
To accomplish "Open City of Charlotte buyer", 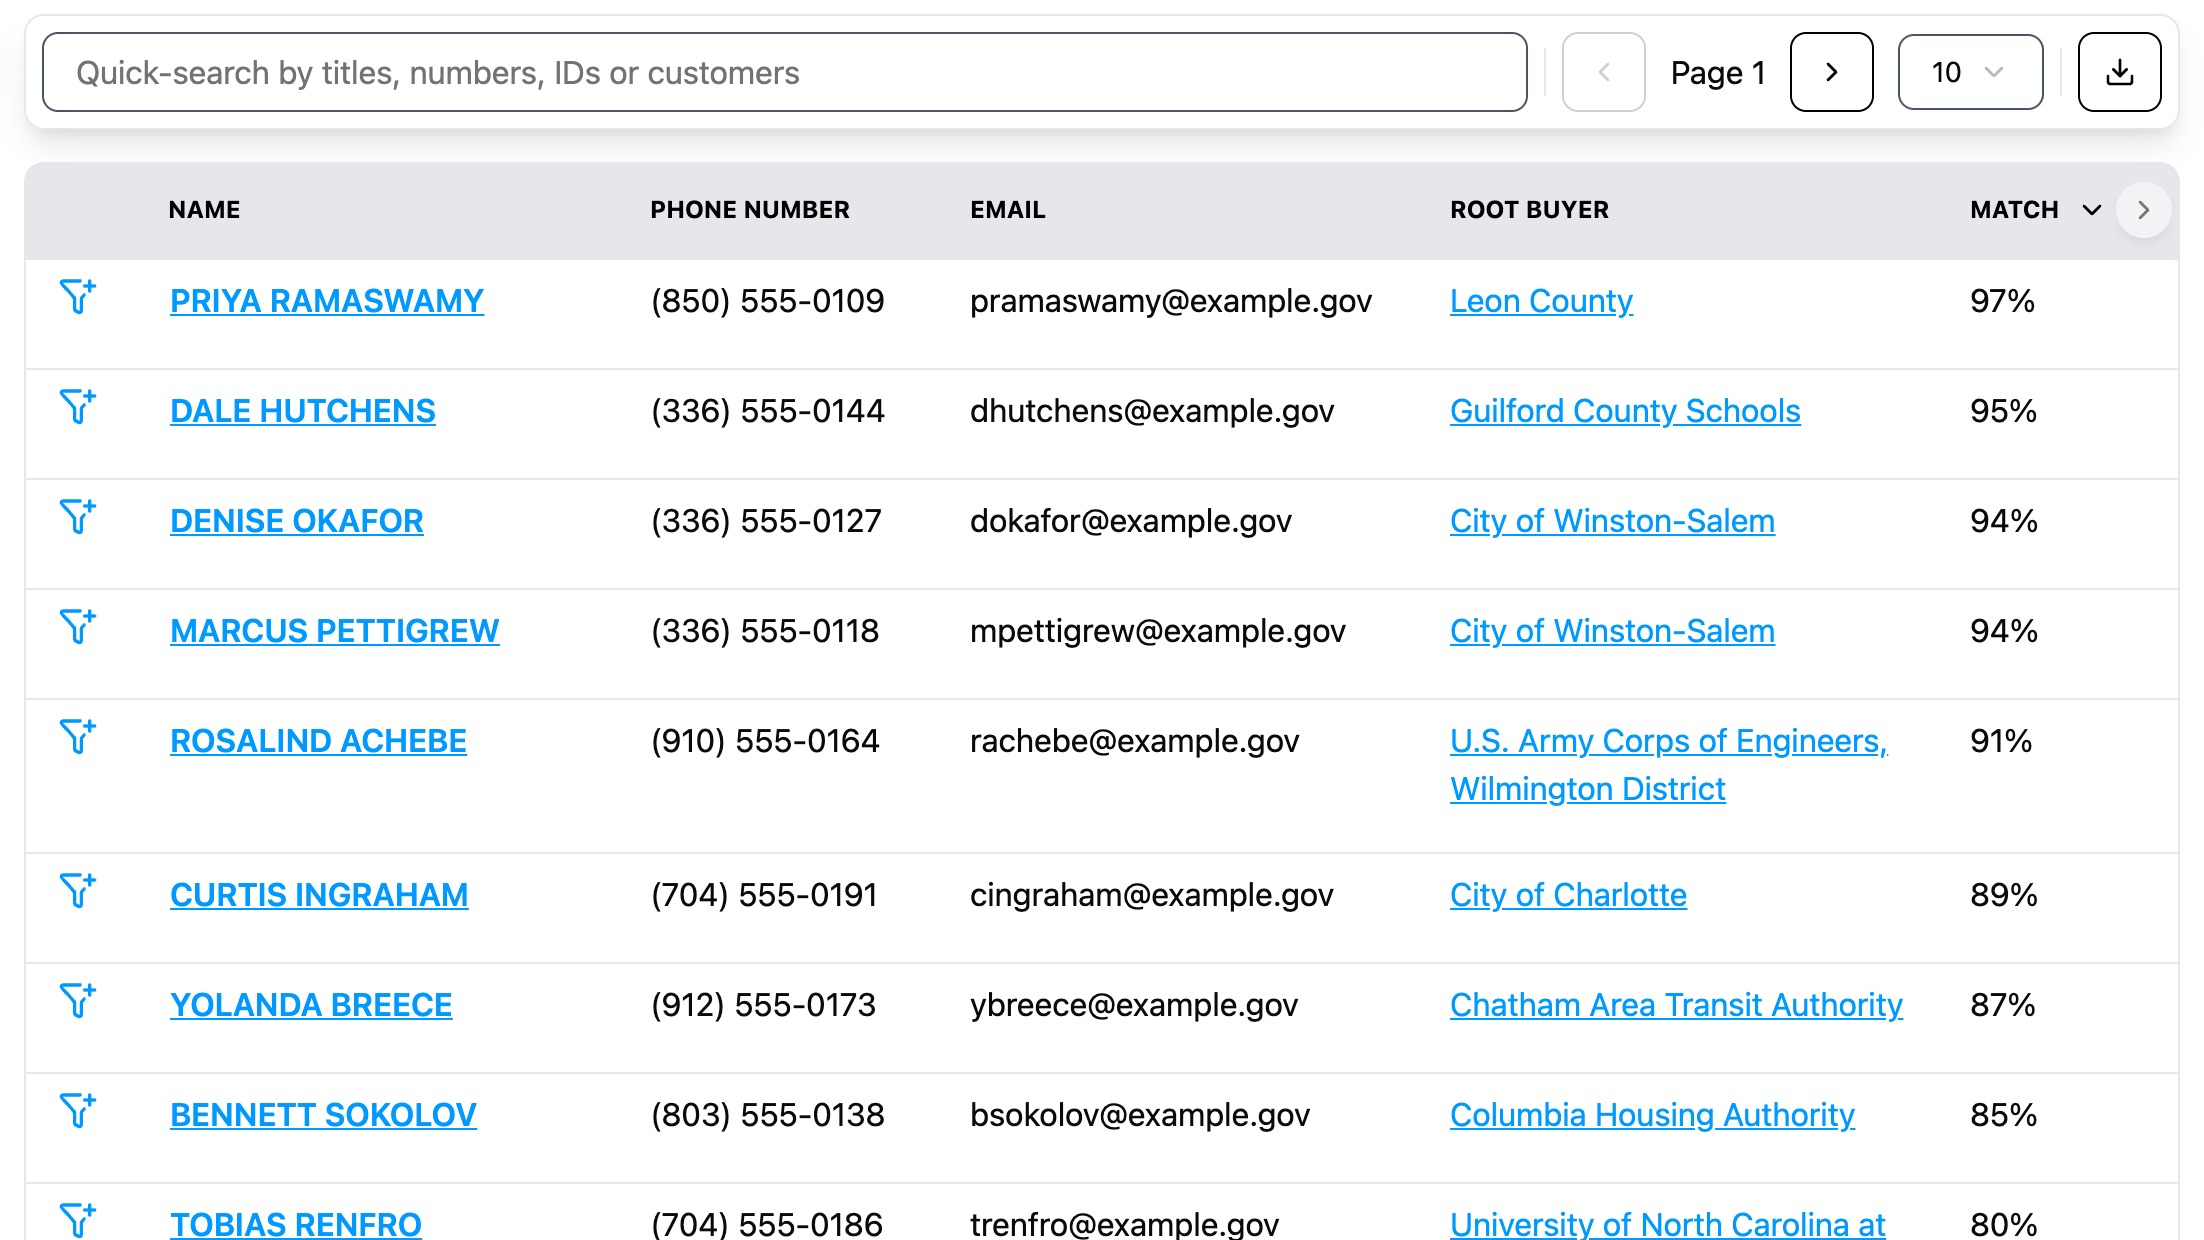I will tap(1568, 895).
